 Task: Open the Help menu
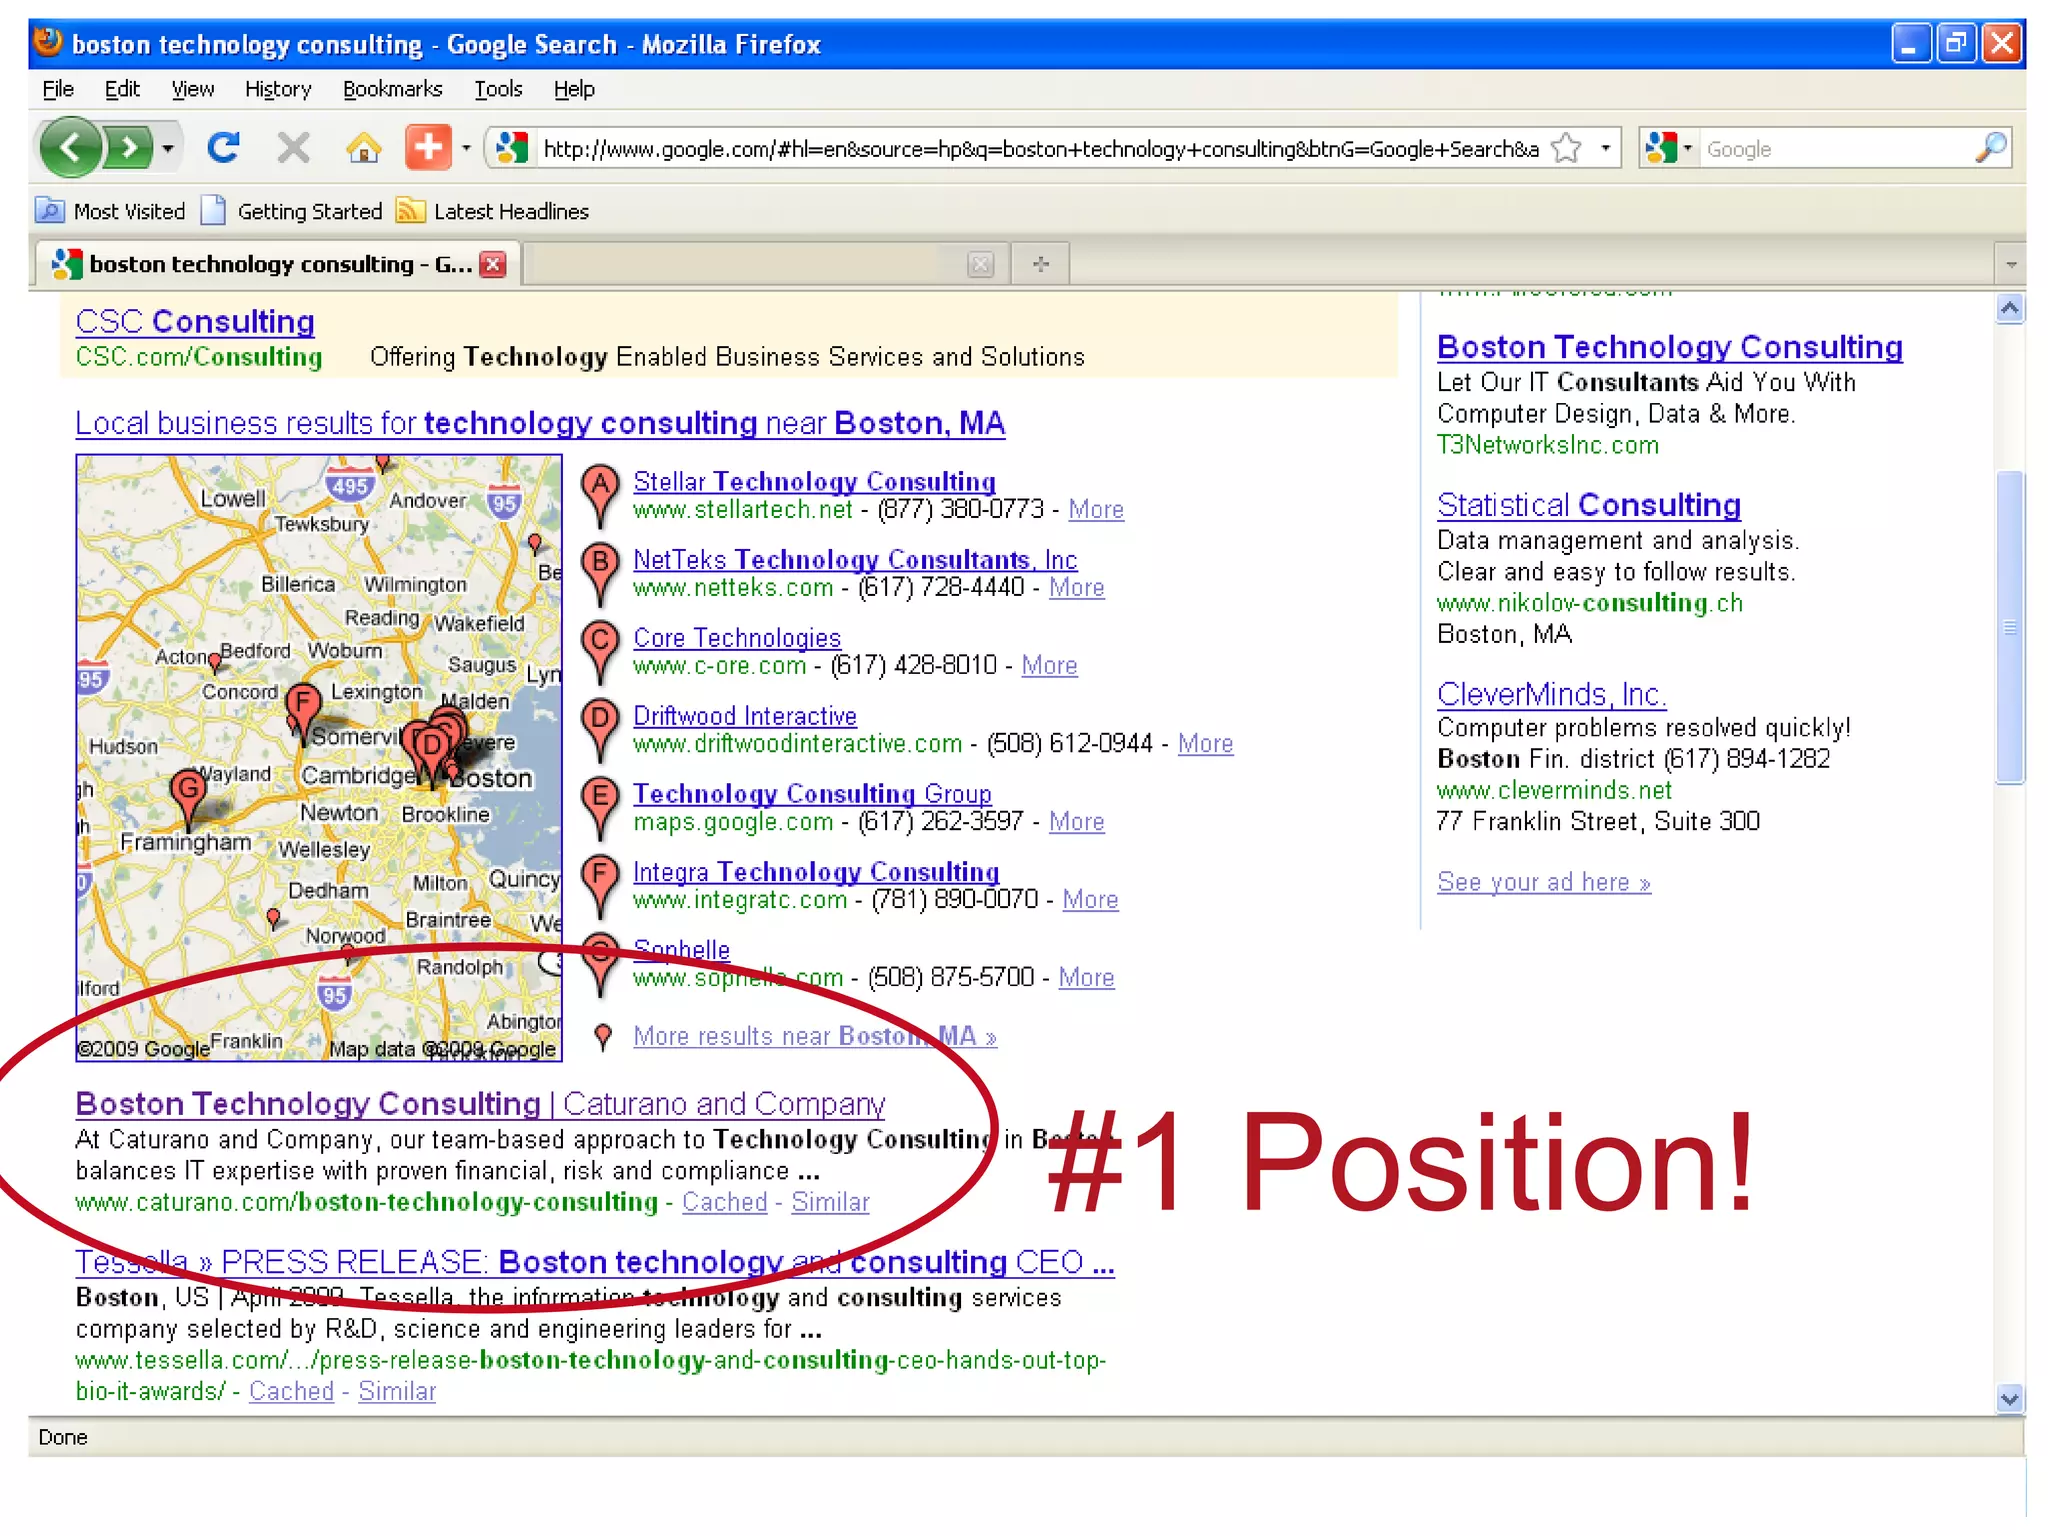(574, 89)
